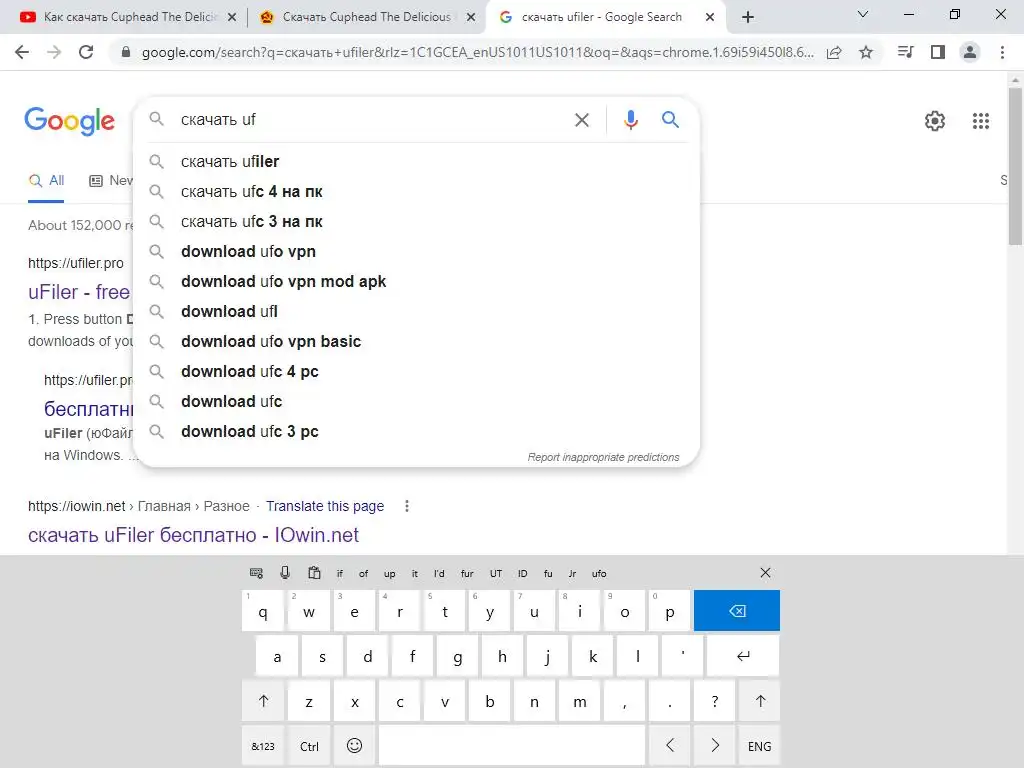Toggle the Ctrl key on keyboard
This screenshot has width=1024, height=768.
pyautogui.click(x=309, y=746)
